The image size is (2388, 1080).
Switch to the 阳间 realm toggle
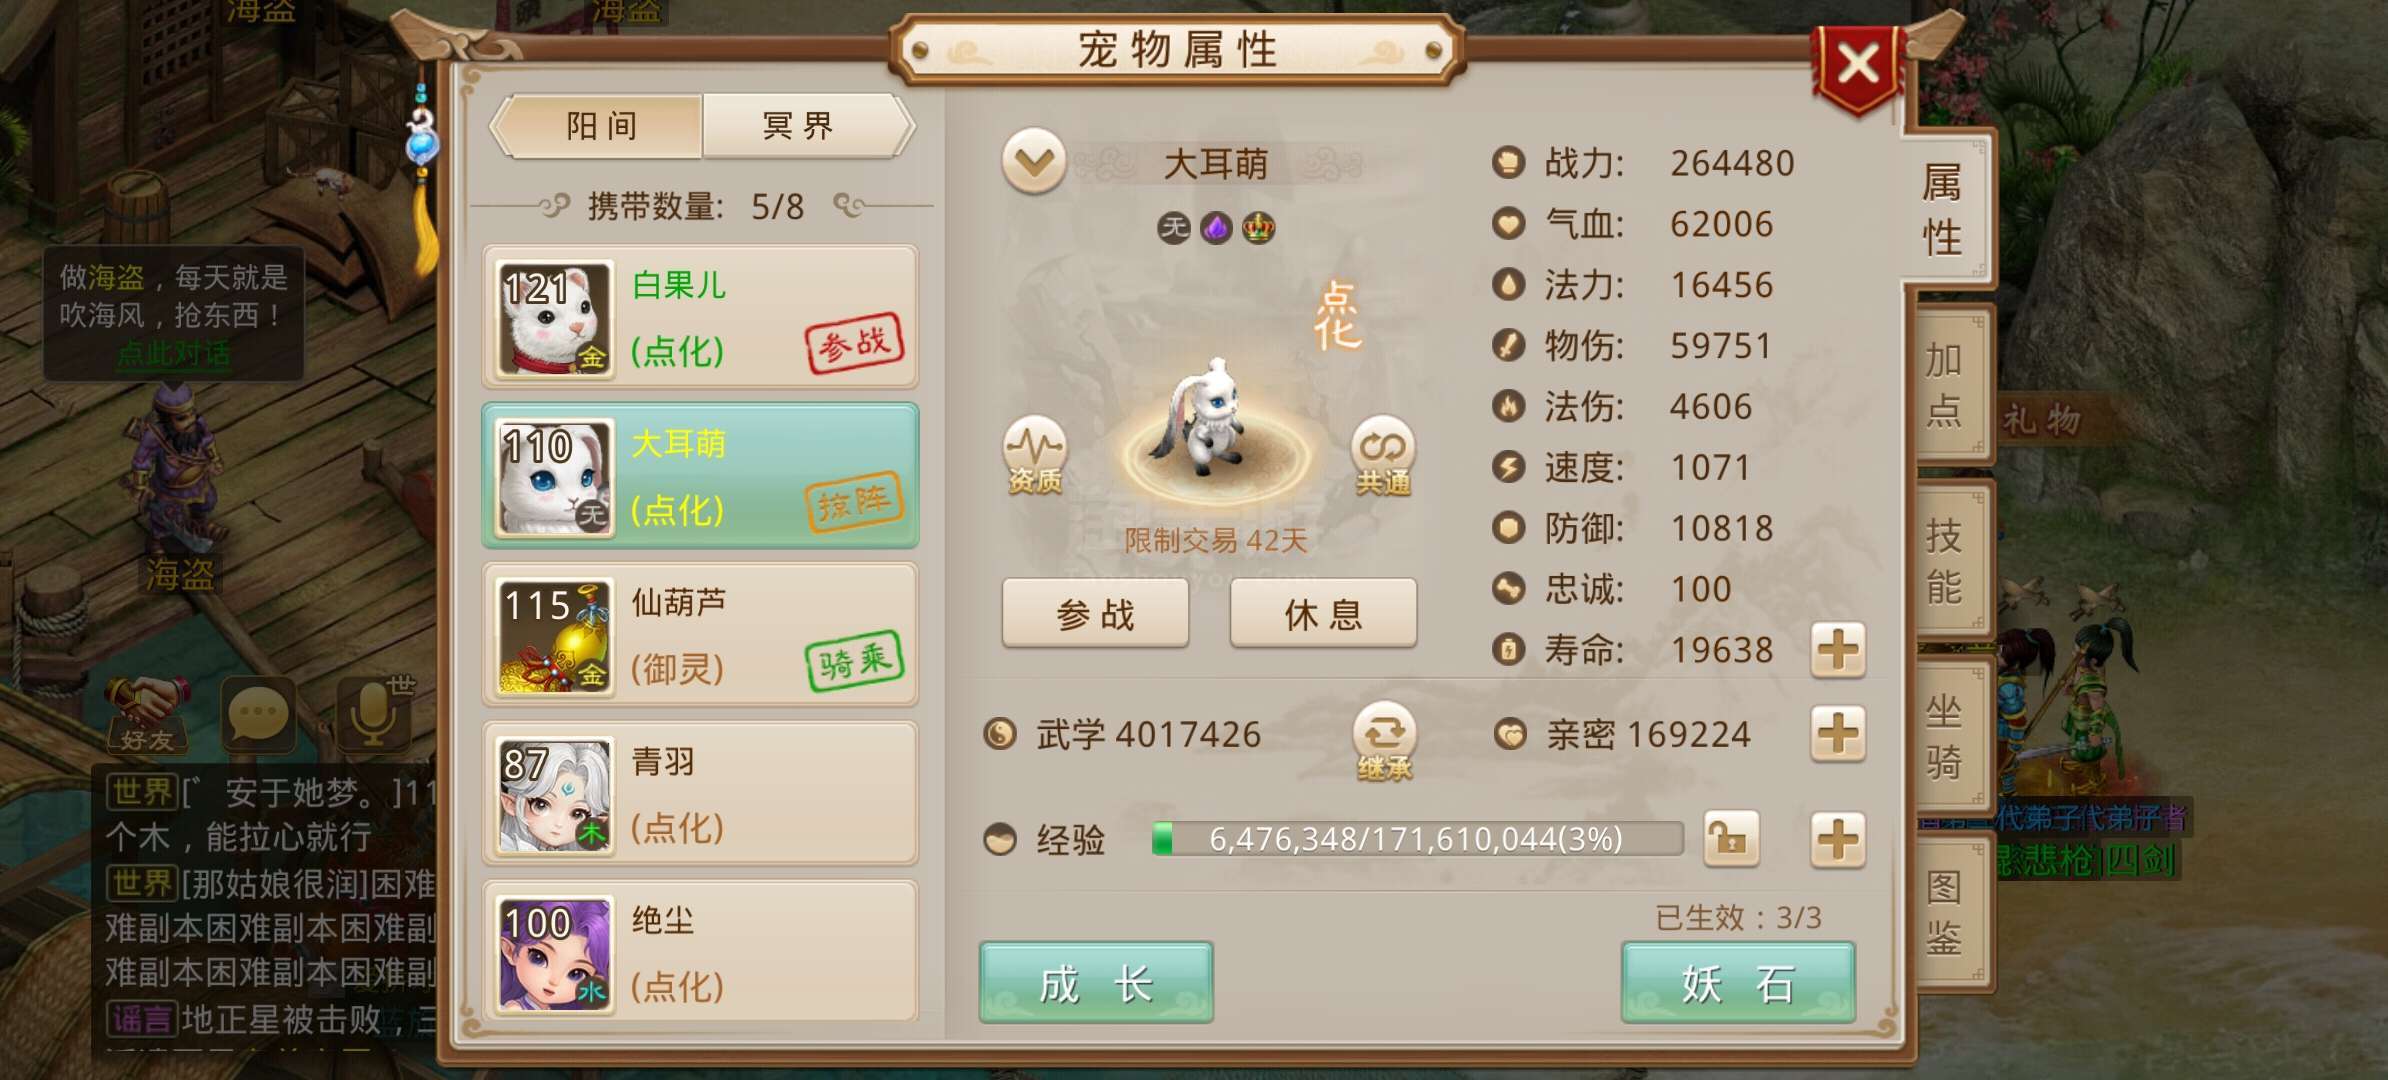(x=602, y=126)
